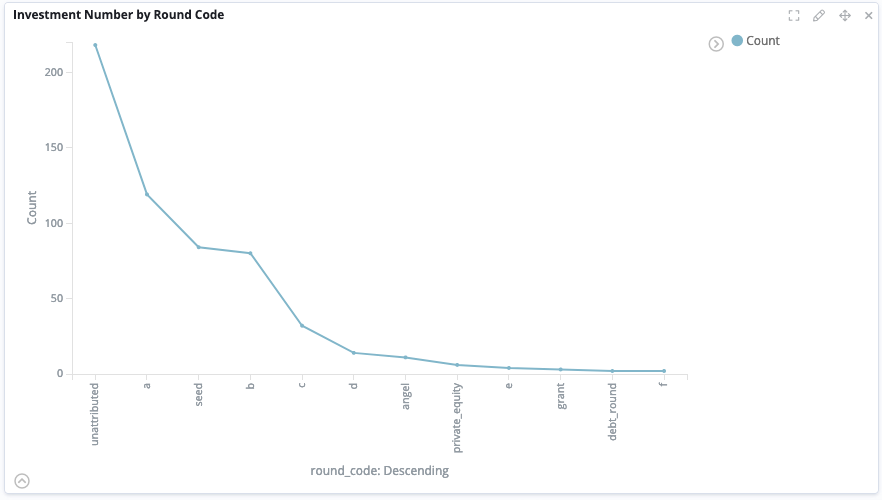Viewport: 882px width, 500px height.
Task: Expand the panel to full screen
Action: coord(794,15)
